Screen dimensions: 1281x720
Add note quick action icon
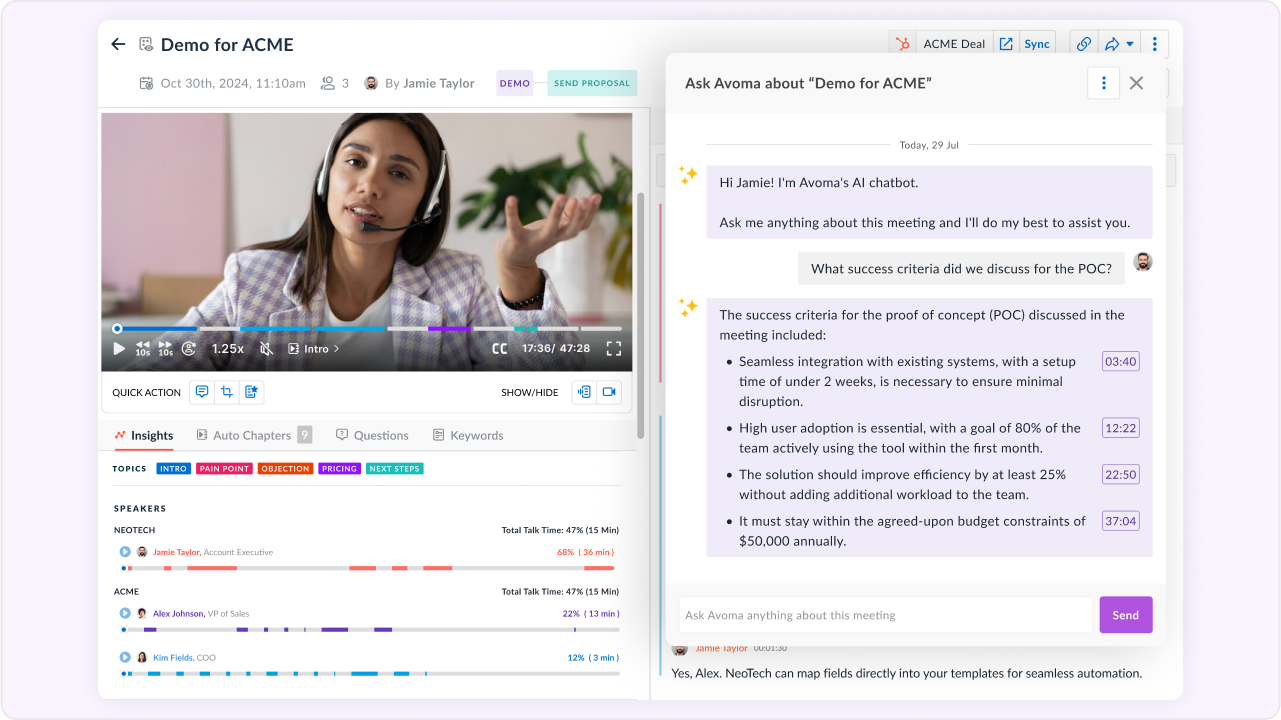coord(251,392)
